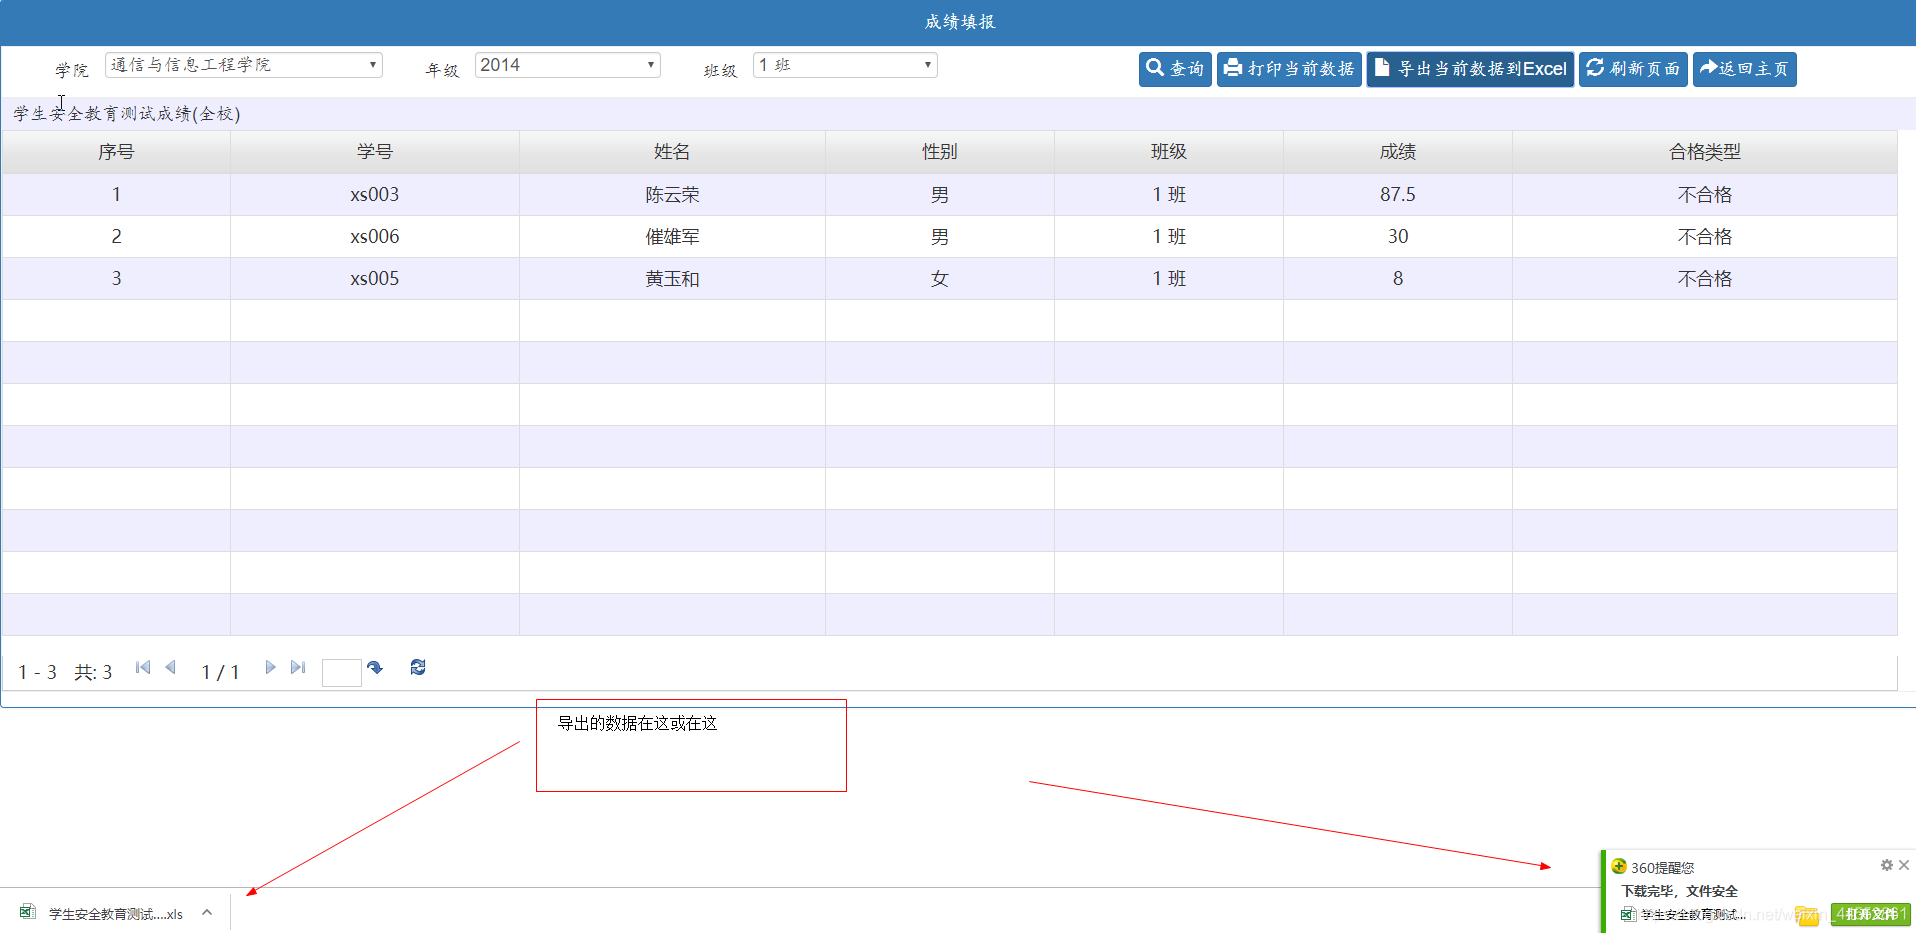Image resolution: width=1916 pixels, height=933 pixels.
Task: Click the 成绩填报 page title
Action: click(960, 22)
